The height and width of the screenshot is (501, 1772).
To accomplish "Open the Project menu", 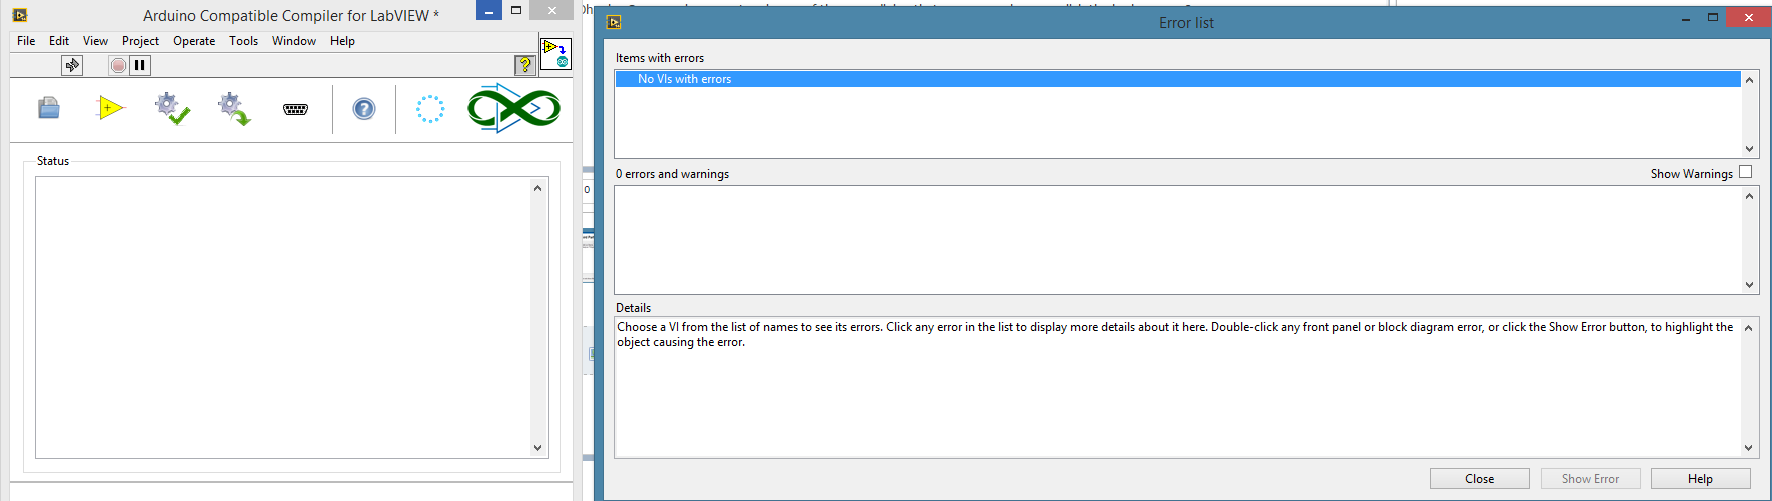I will 140,41.
